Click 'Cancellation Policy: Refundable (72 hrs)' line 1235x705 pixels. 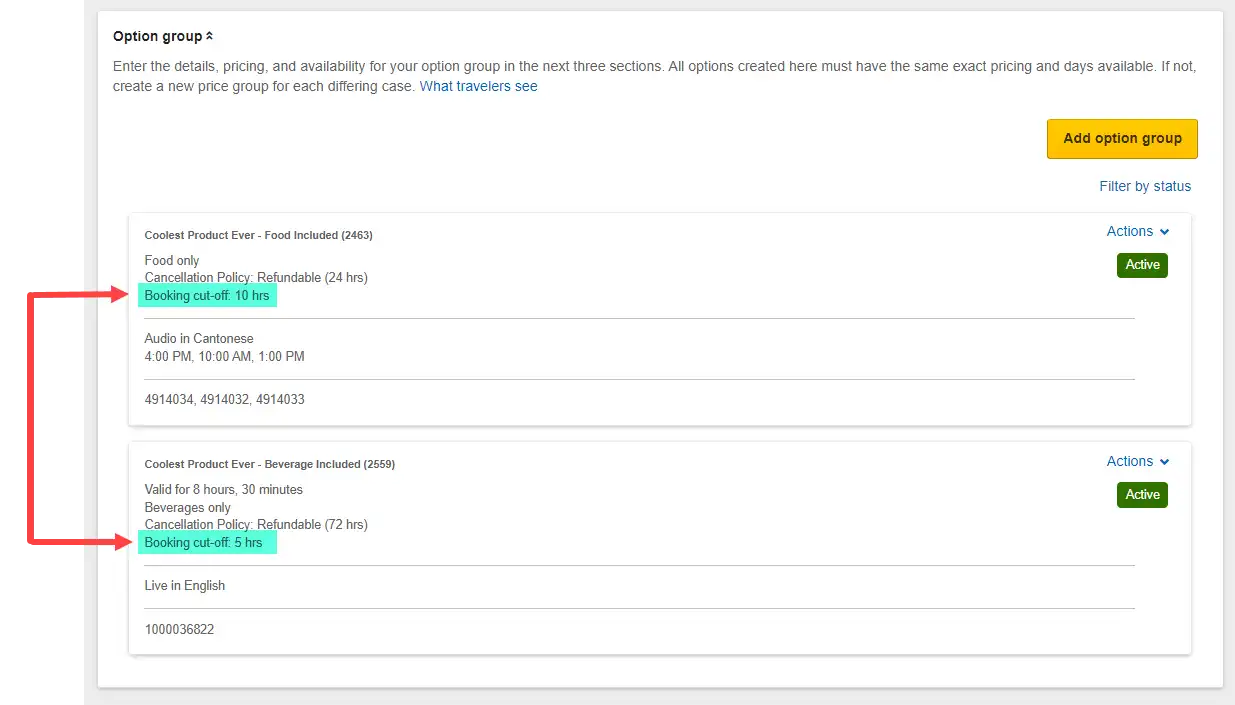point(256,524)
